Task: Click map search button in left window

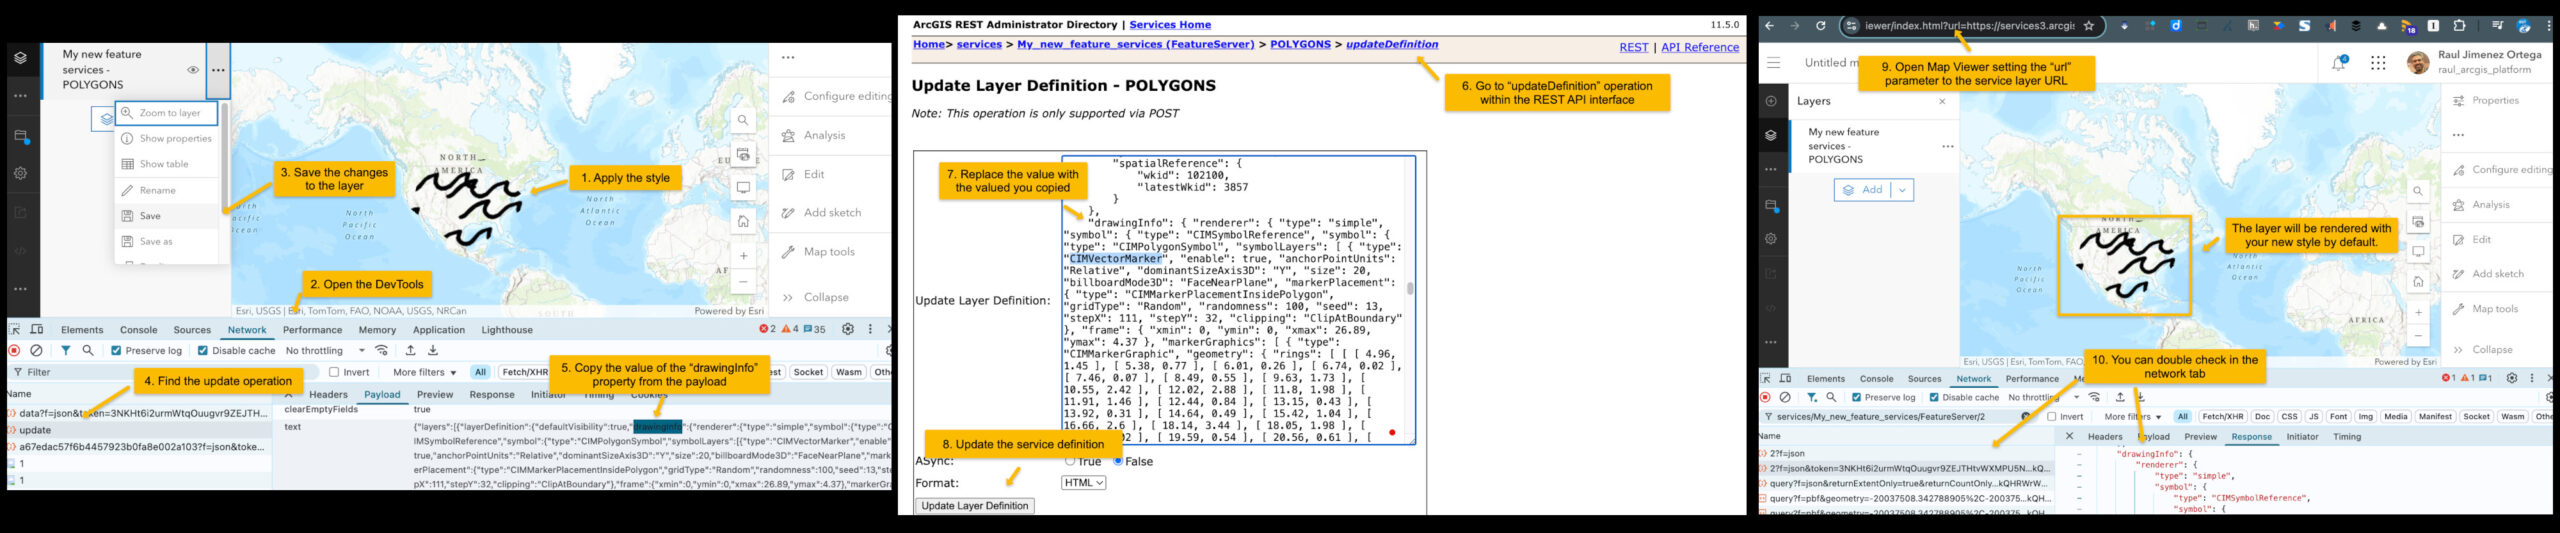Action: point(743,120)
